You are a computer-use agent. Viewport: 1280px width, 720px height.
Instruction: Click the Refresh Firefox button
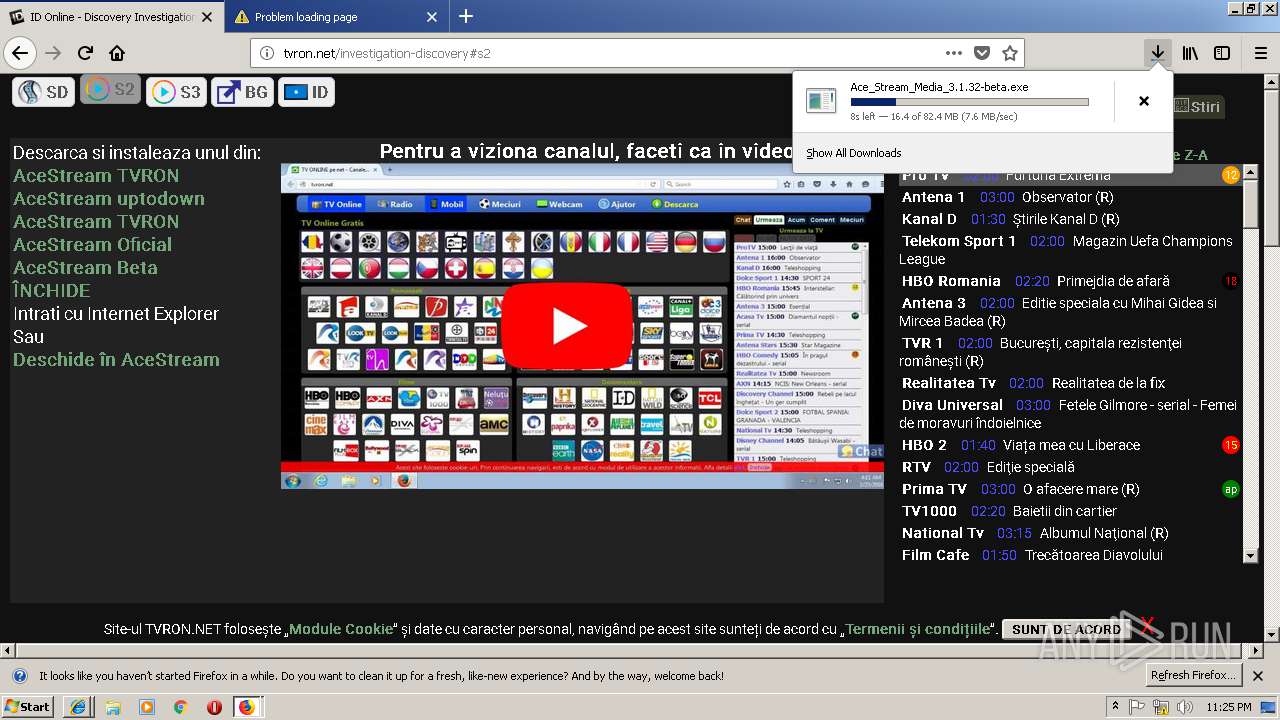click(1195, 675)
